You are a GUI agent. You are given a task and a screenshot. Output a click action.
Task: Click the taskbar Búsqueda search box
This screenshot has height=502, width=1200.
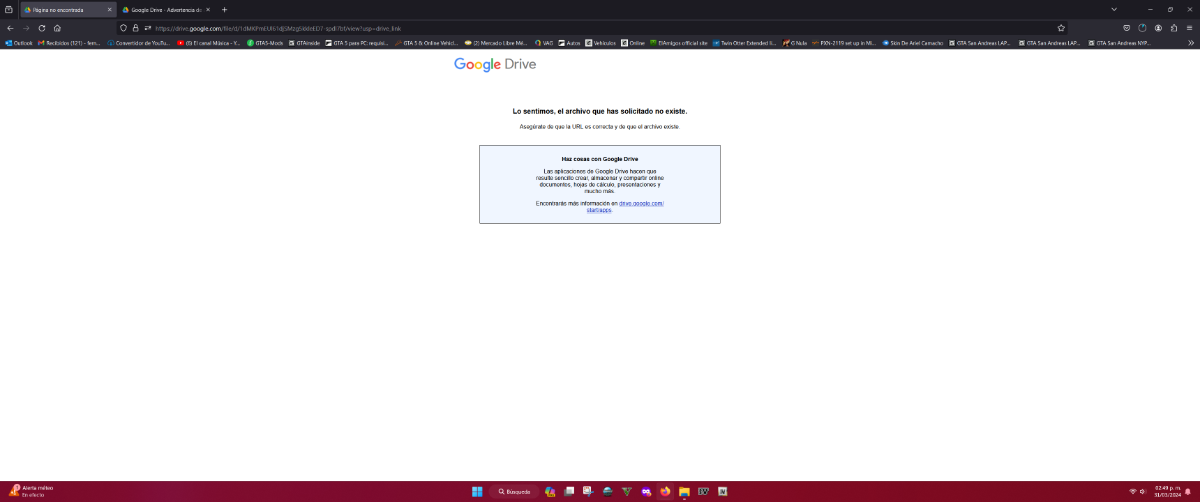[x=515, y=491]
